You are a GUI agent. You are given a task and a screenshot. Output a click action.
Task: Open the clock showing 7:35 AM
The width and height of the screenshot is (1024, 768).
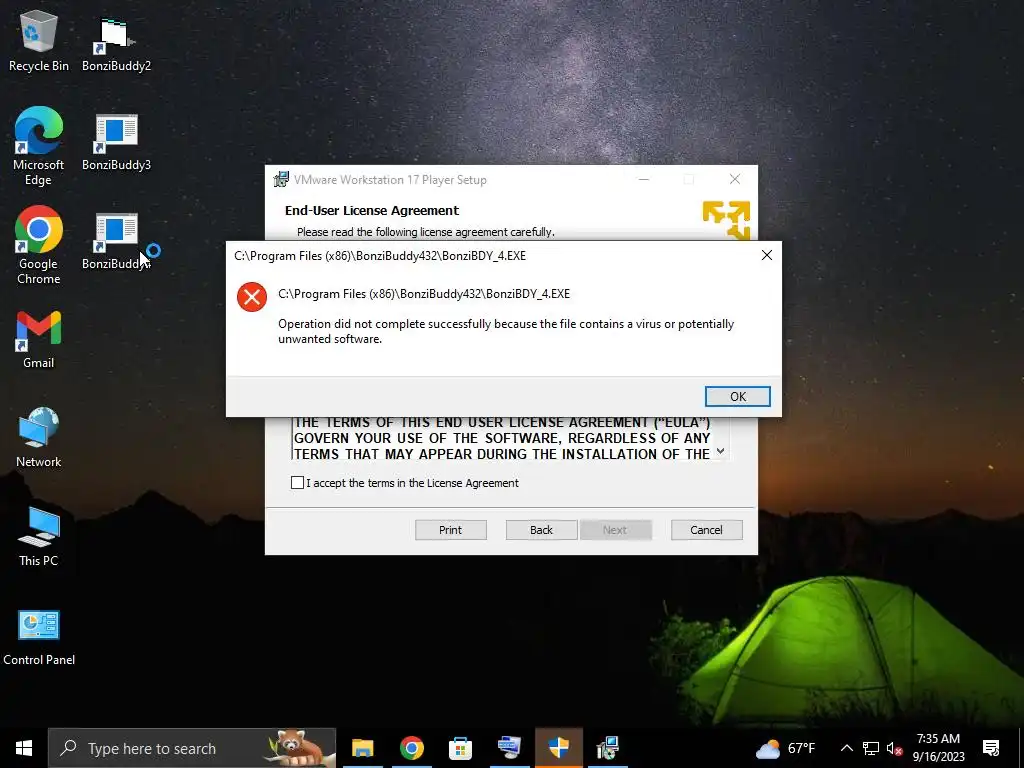click(938, 748)
